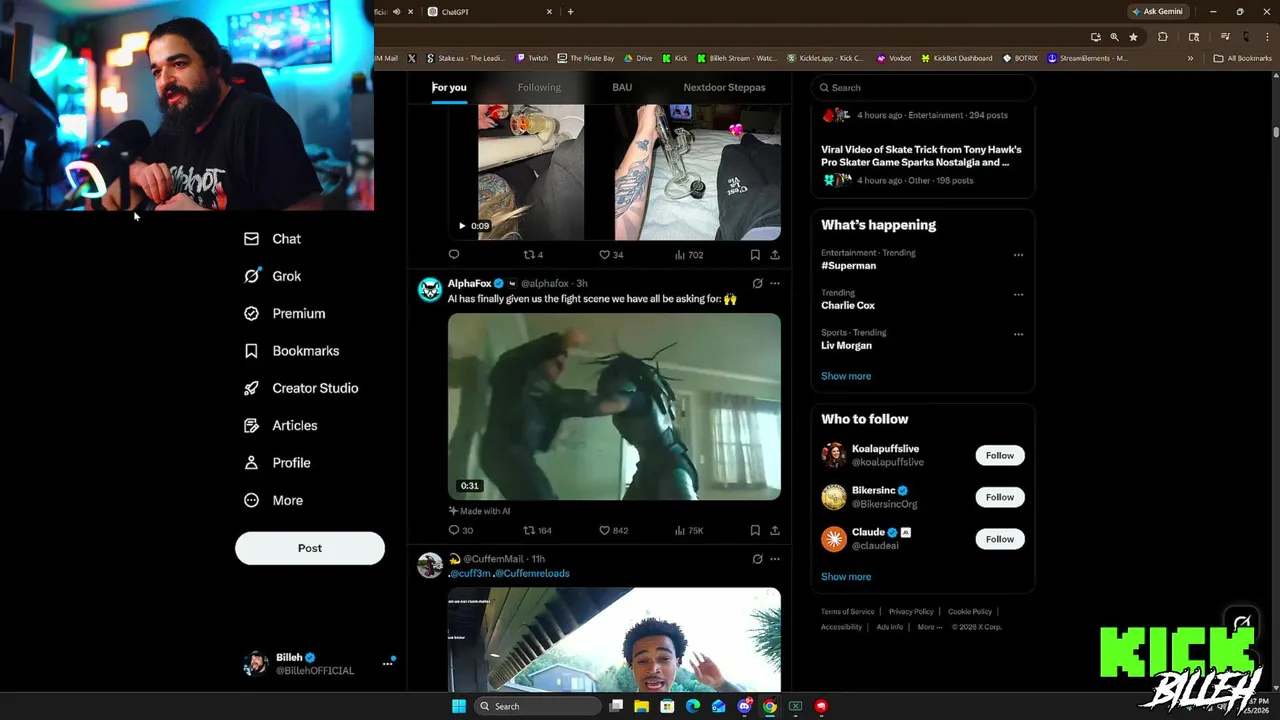Follow Koalapuffslive
The image size is (1280, 720).
pyautogui.click(x=1000, y=455)
